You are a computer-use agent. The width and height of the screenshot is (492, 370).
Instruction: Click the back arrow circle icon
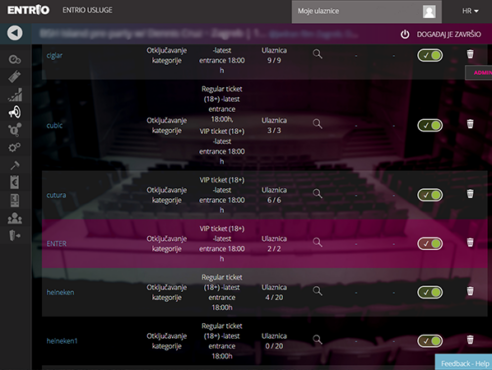pyautogui.click(x=15, y=33)
